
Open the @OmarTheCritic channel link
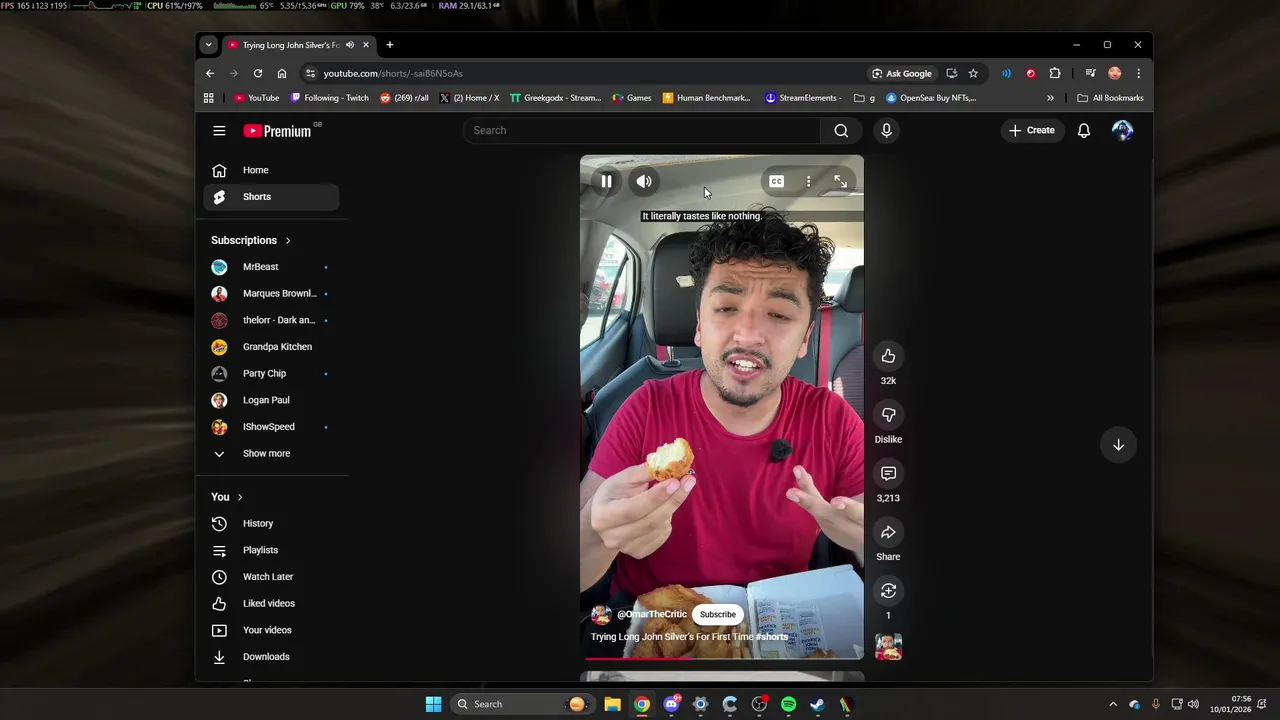(x=652, y=614)
